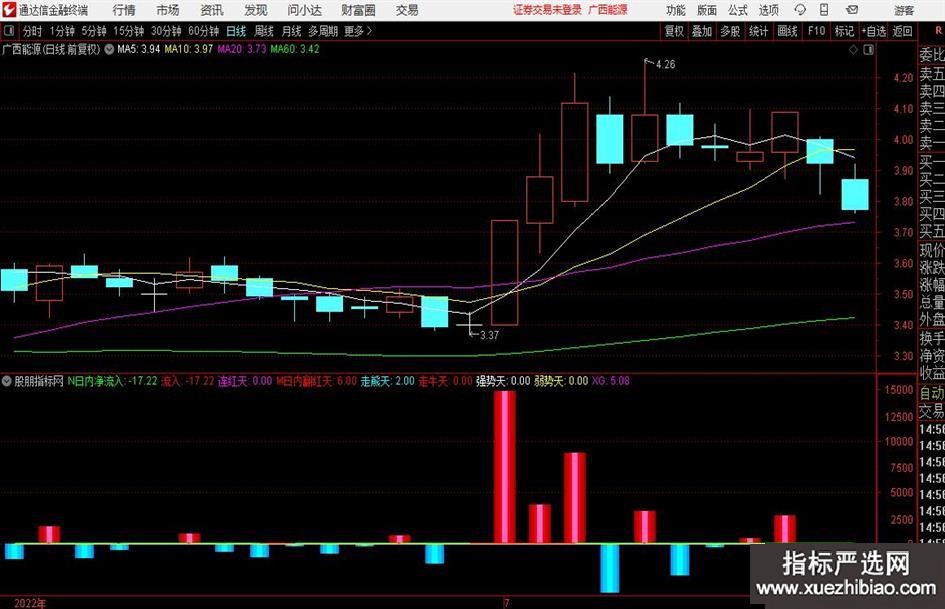Screen dimensions: 945x609
Task: Open dropdown arrow beside 广西能源(日线 前复权)
Action: [109, 49]
